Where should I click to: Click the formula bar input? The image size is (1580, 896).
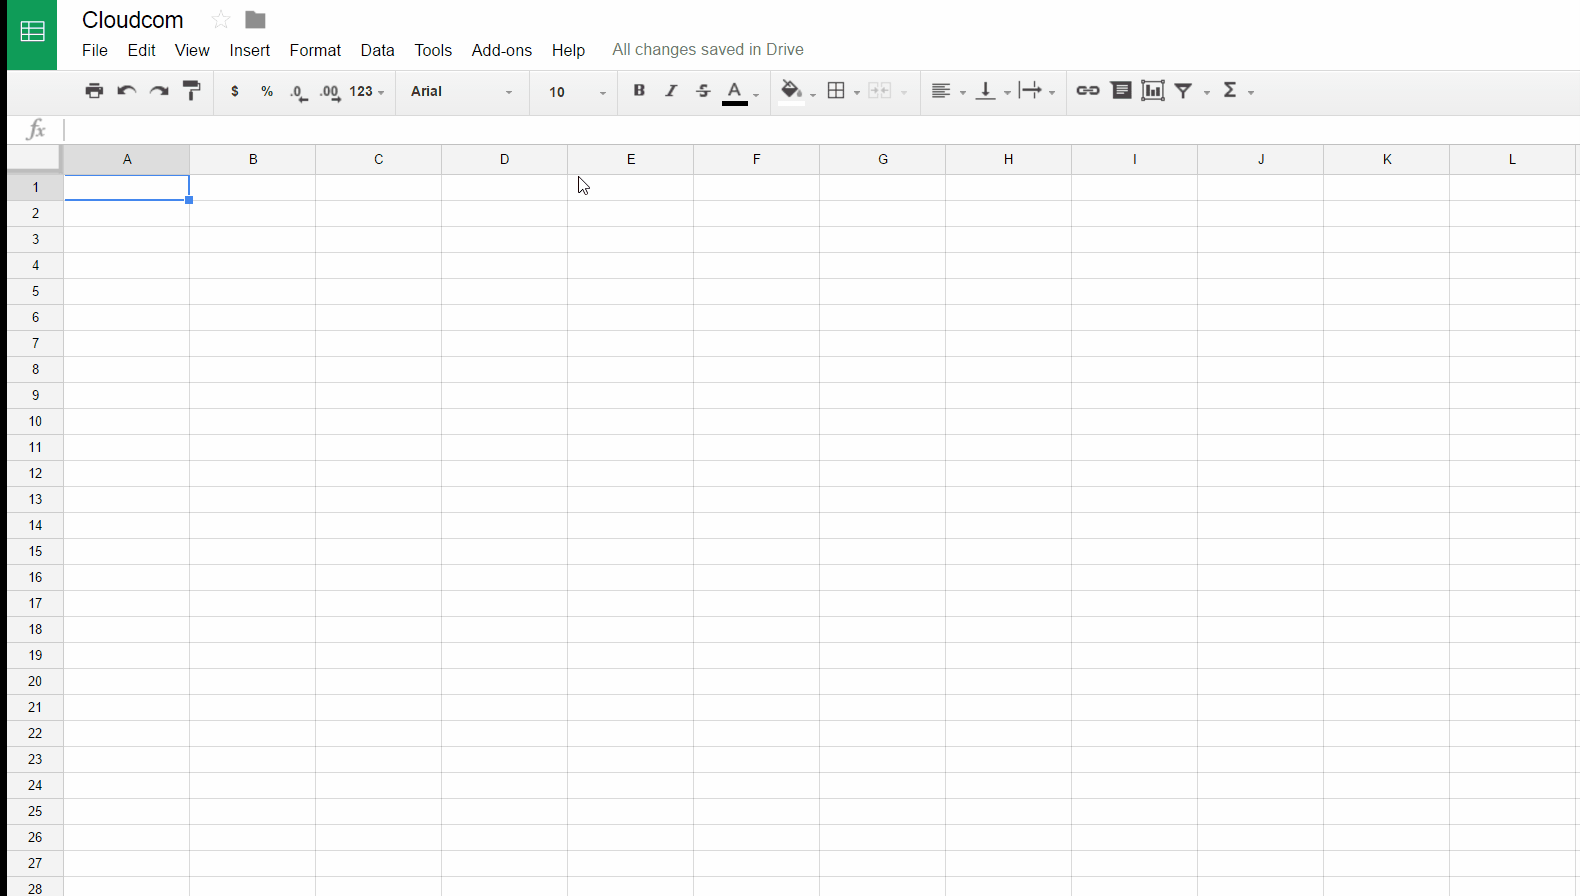820,129
